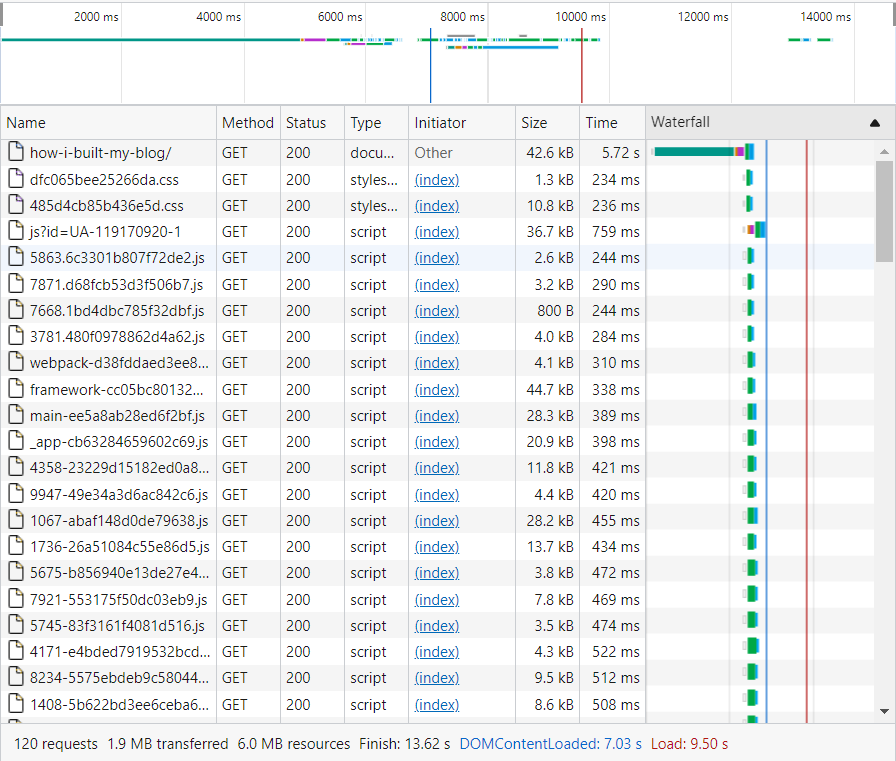Open (index) initiator link for 485d4cb85b436e5d.css

coord(437,206)
